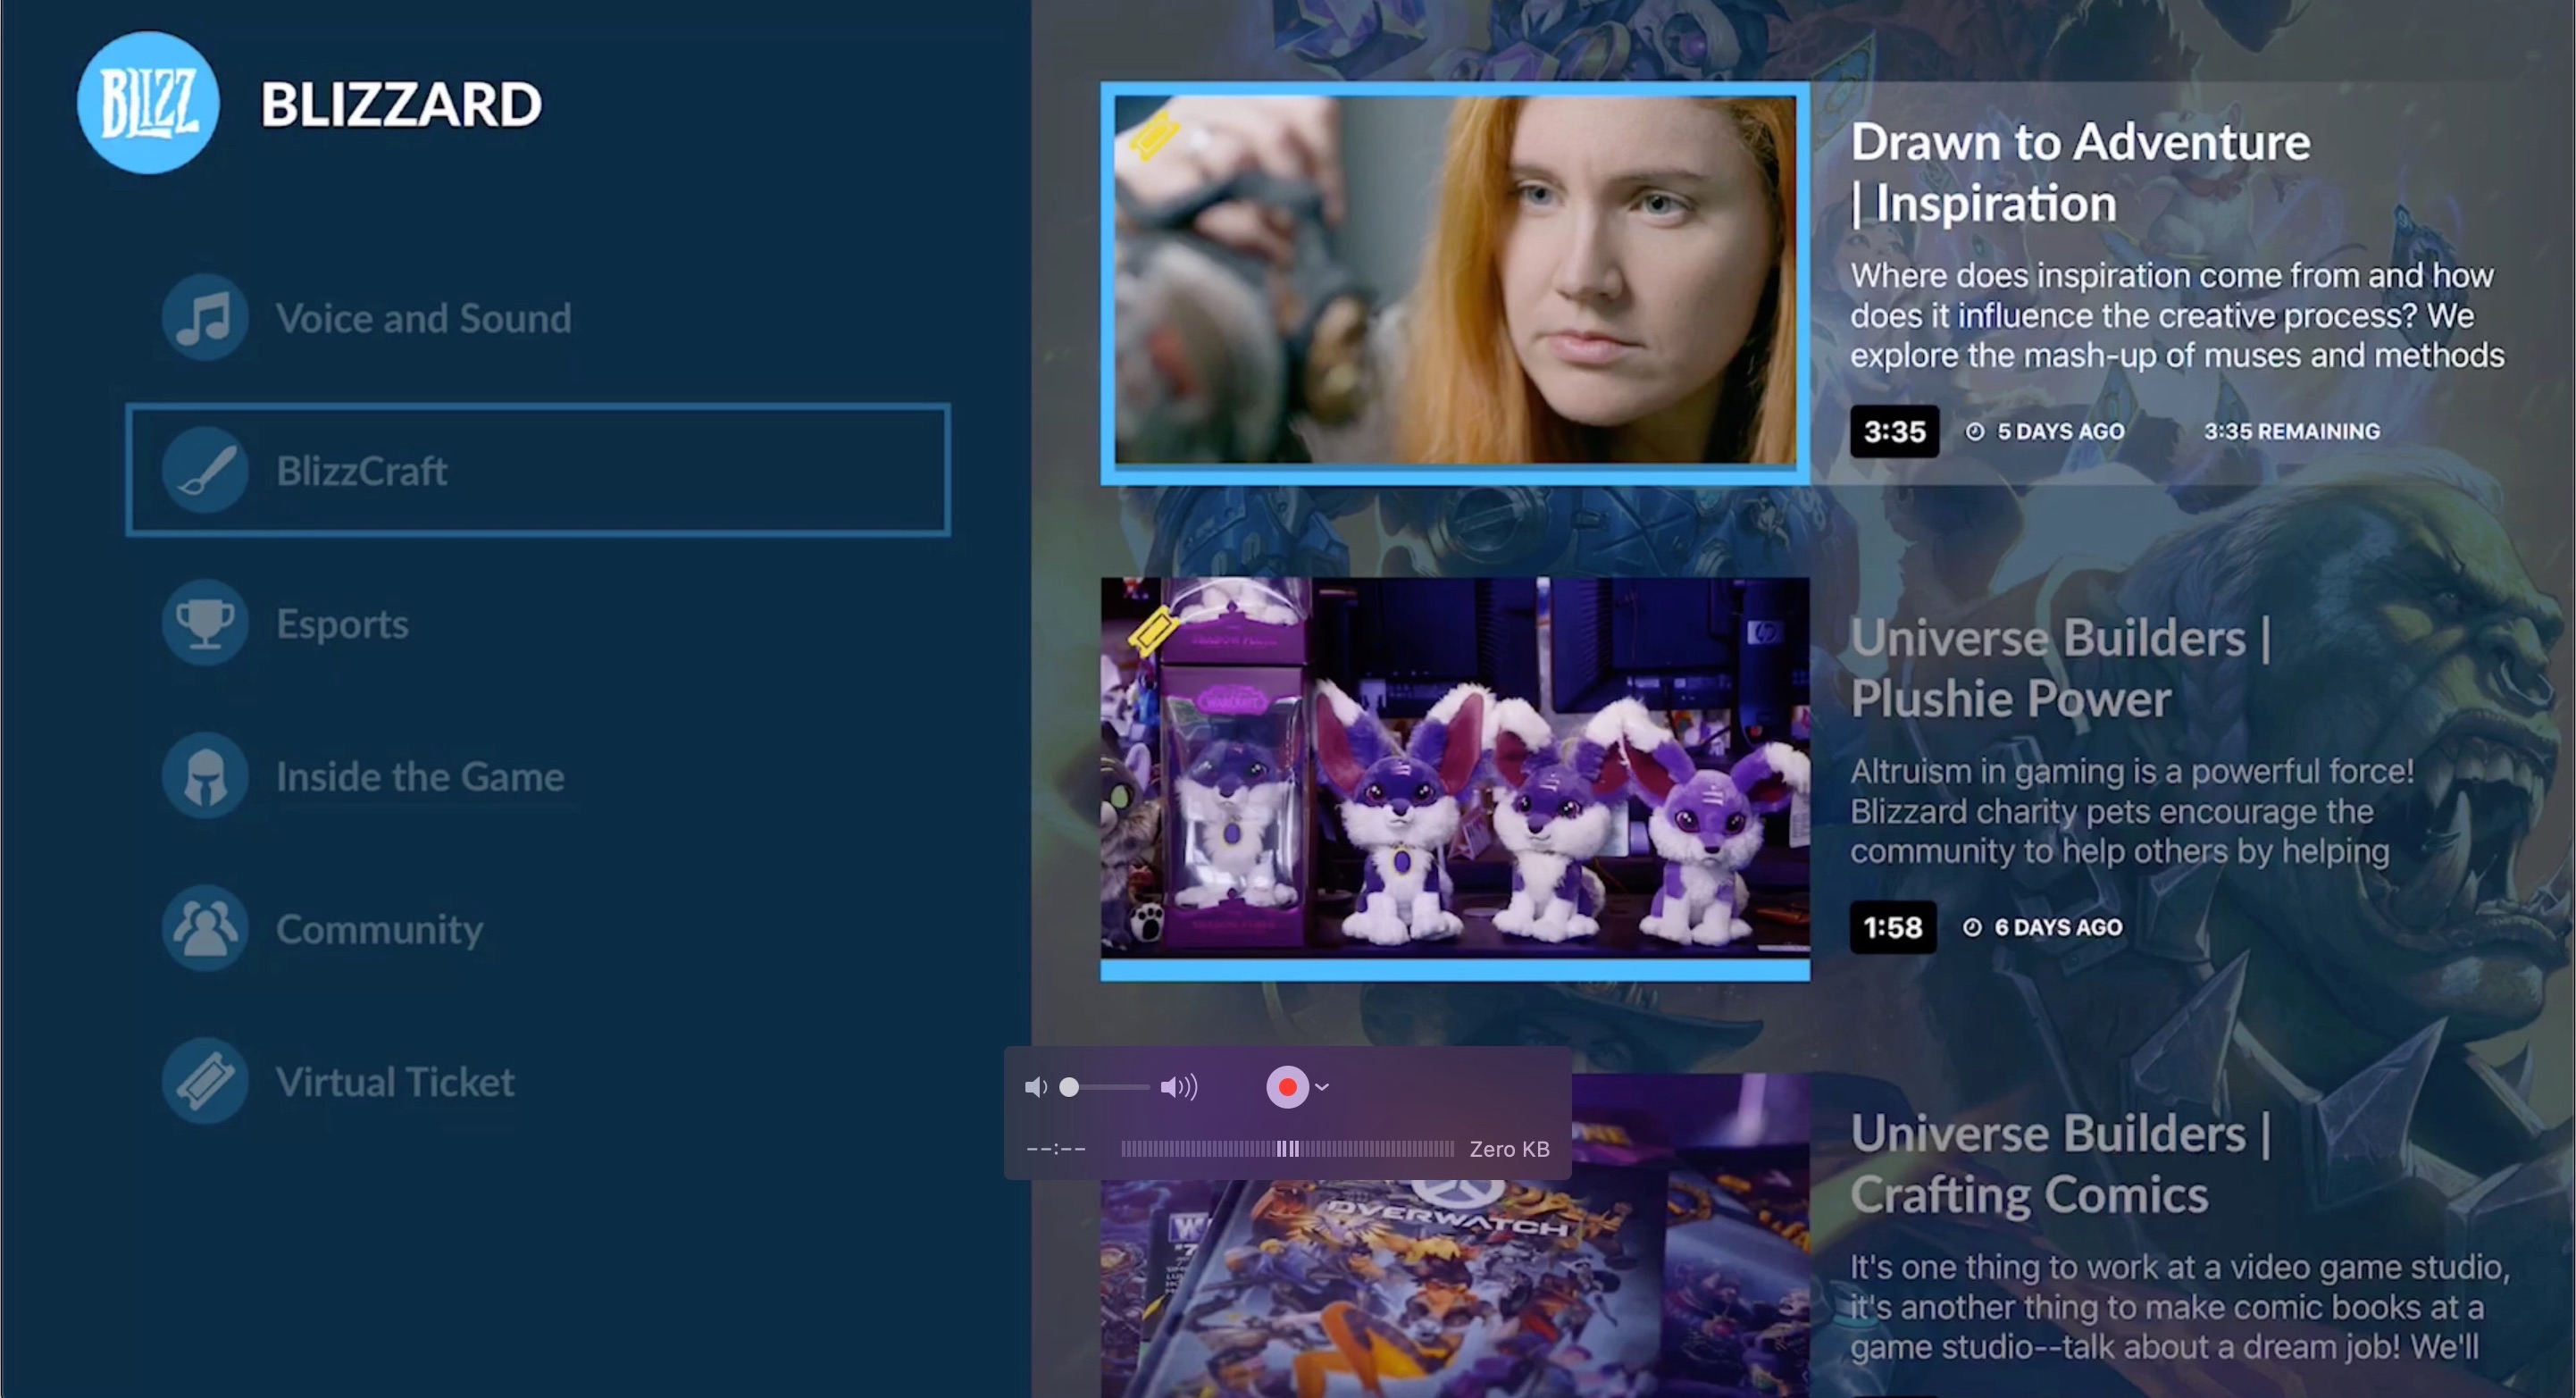Viewport: 2576px width, 1398px height.
Task: Open the Plushie Power plush toys thumbnail
Action: click(x=1455, y=778)
